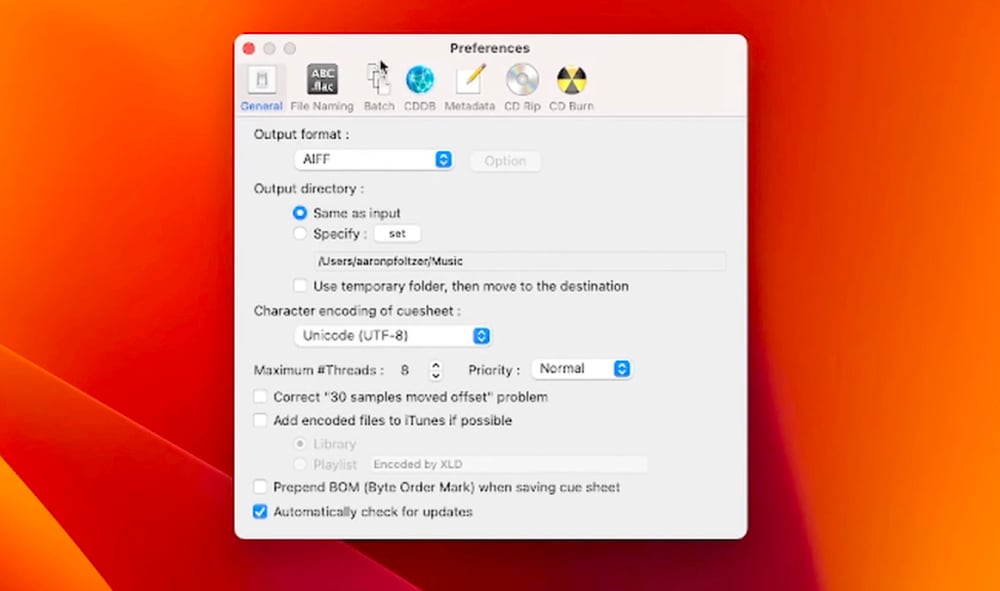Open the AIFF output format dropdown
This screenshot has height=591, width=1000.
[374, 159]
